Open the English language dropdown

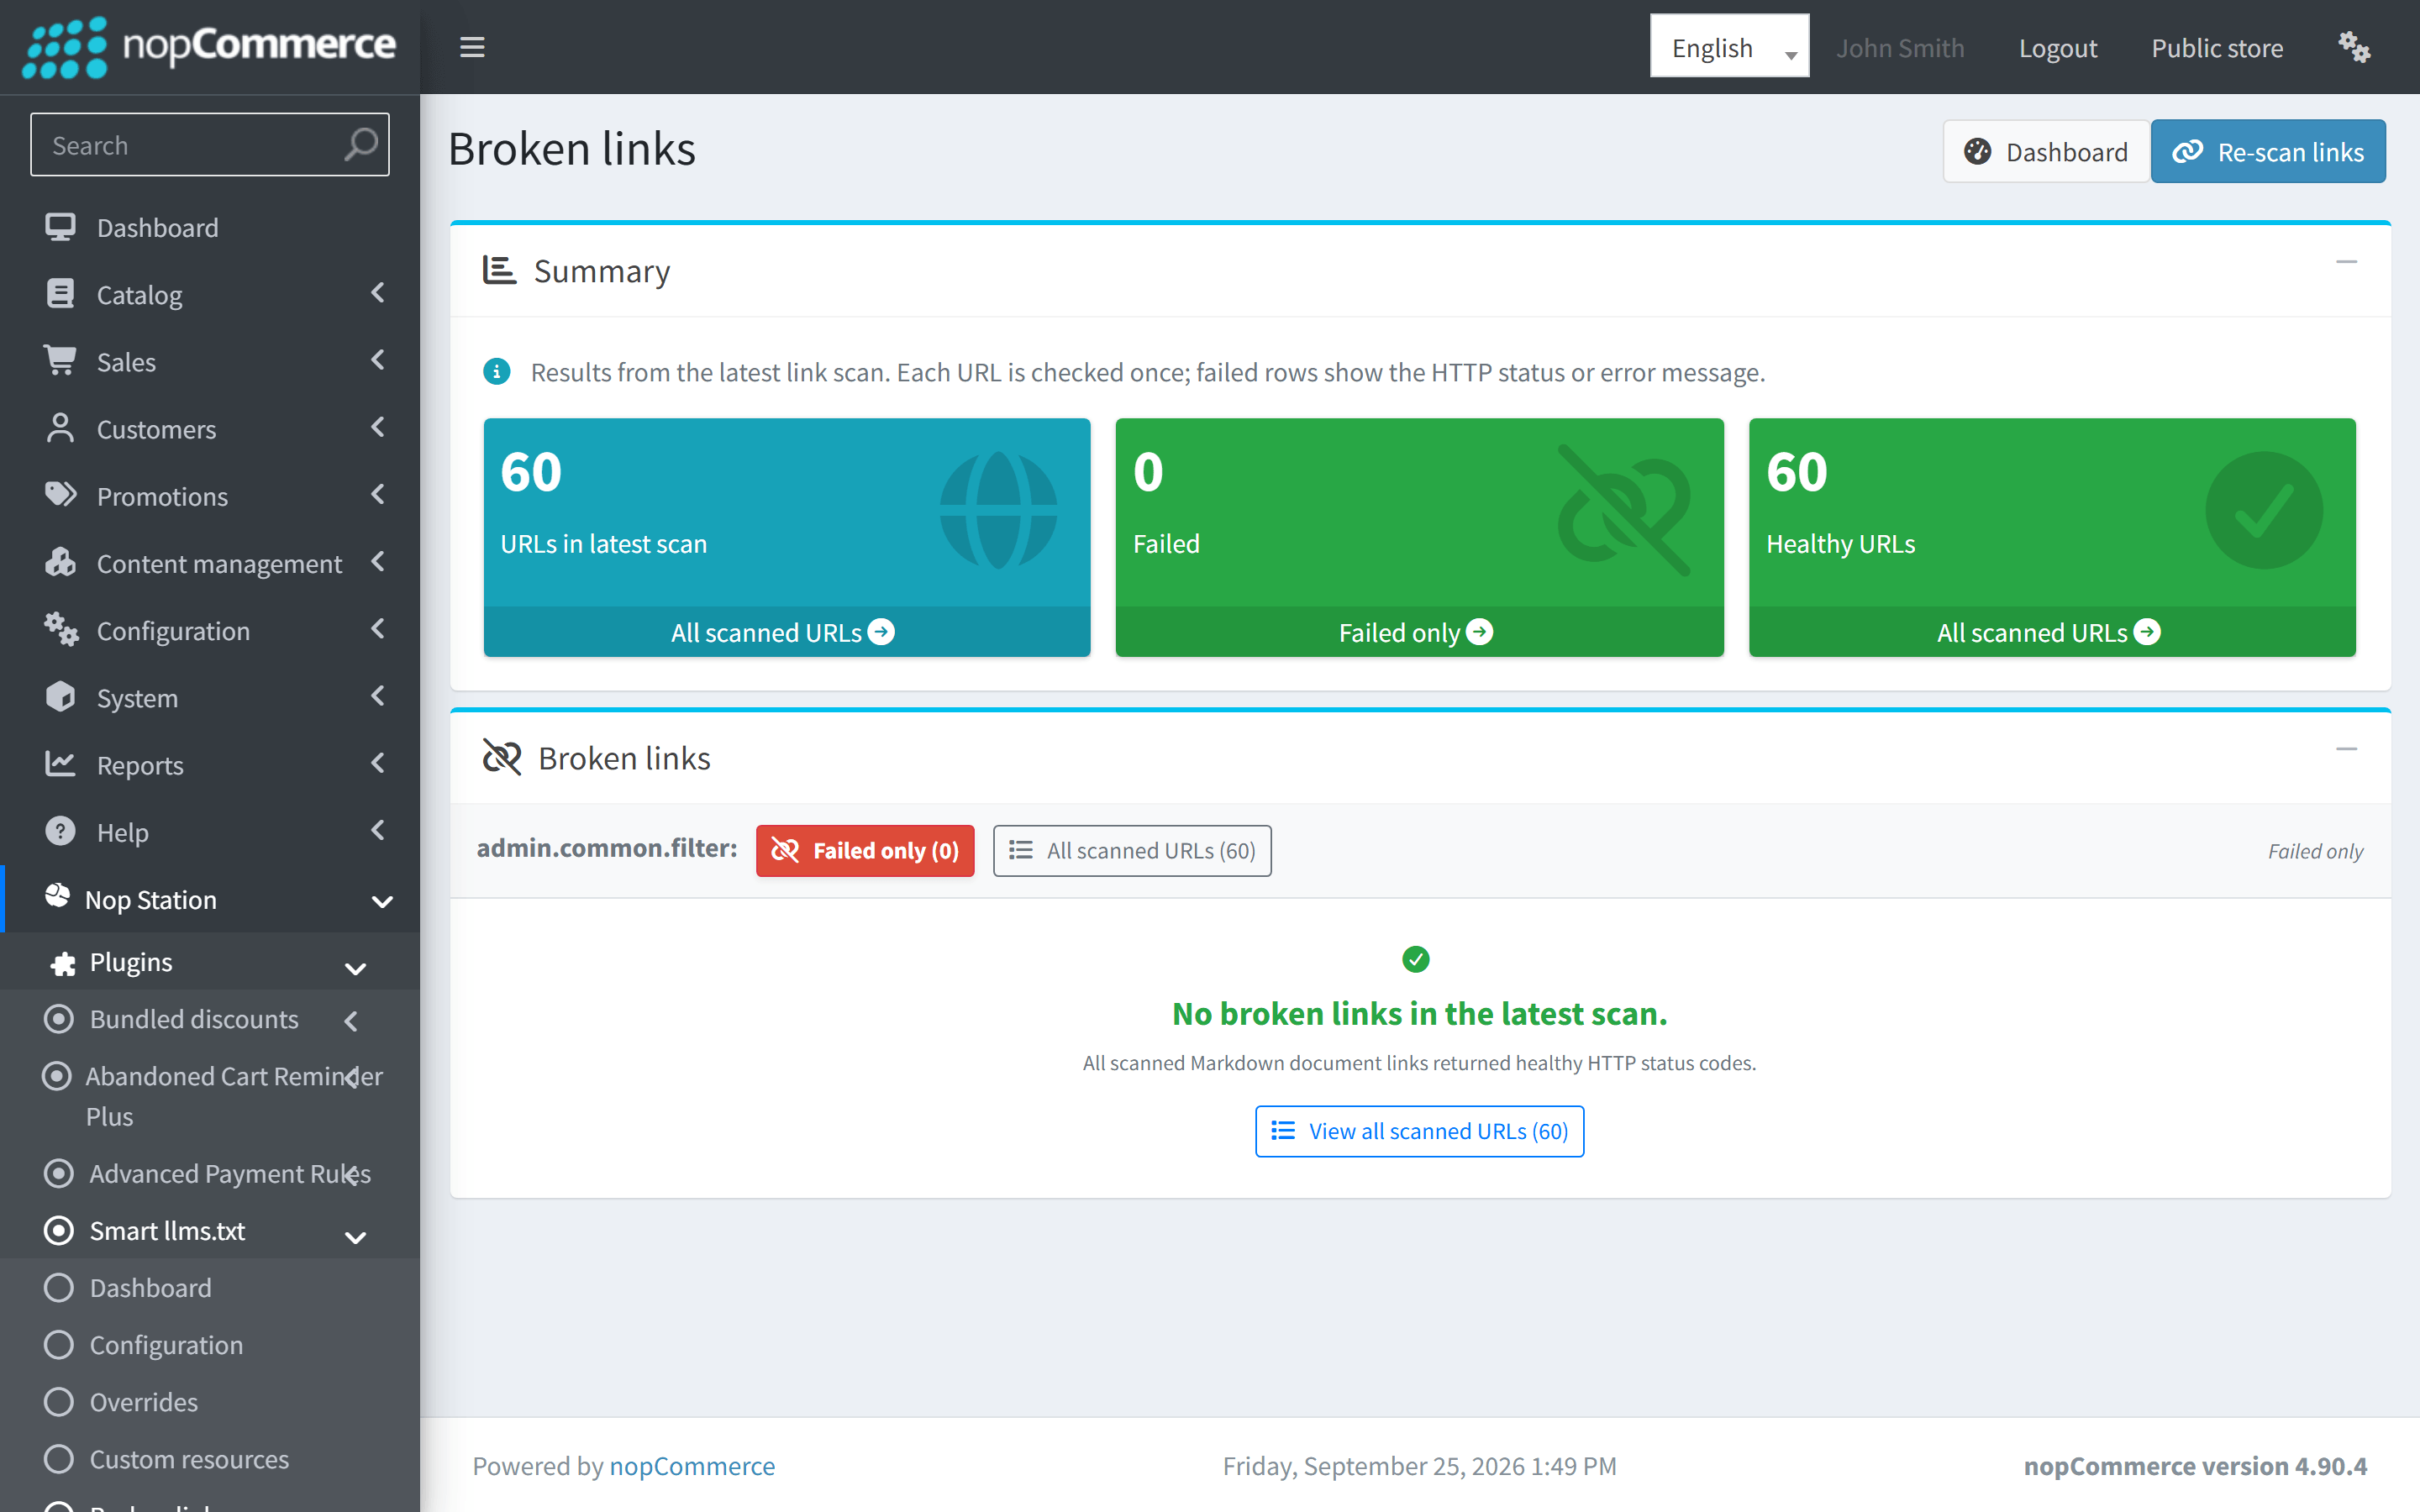1729,46
